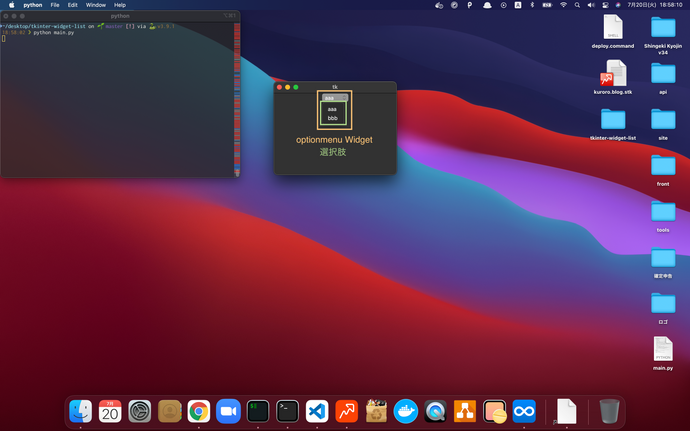Launch Visual Studio Code from the Dock
Viewport: 690px width, 431px height.
[x=317, y=411]
